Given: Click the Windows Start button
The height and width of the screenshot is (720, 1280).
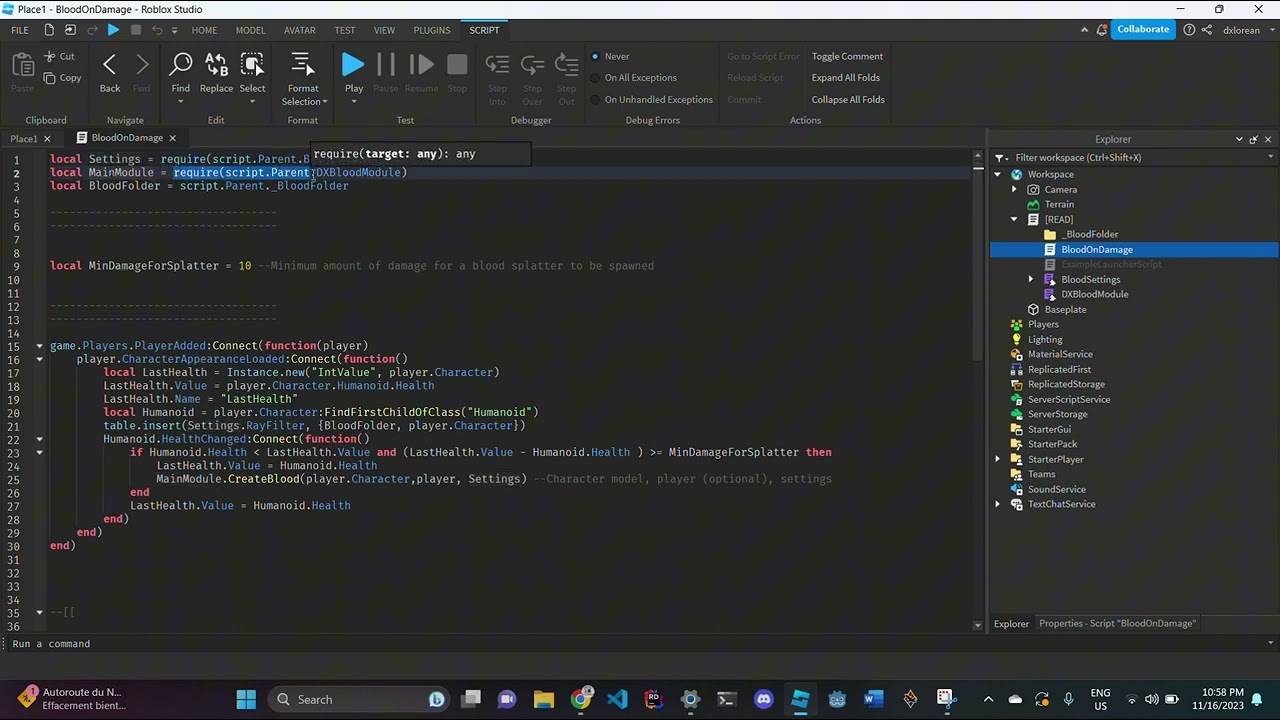Looking at the screenshot, I should point(246,699).
